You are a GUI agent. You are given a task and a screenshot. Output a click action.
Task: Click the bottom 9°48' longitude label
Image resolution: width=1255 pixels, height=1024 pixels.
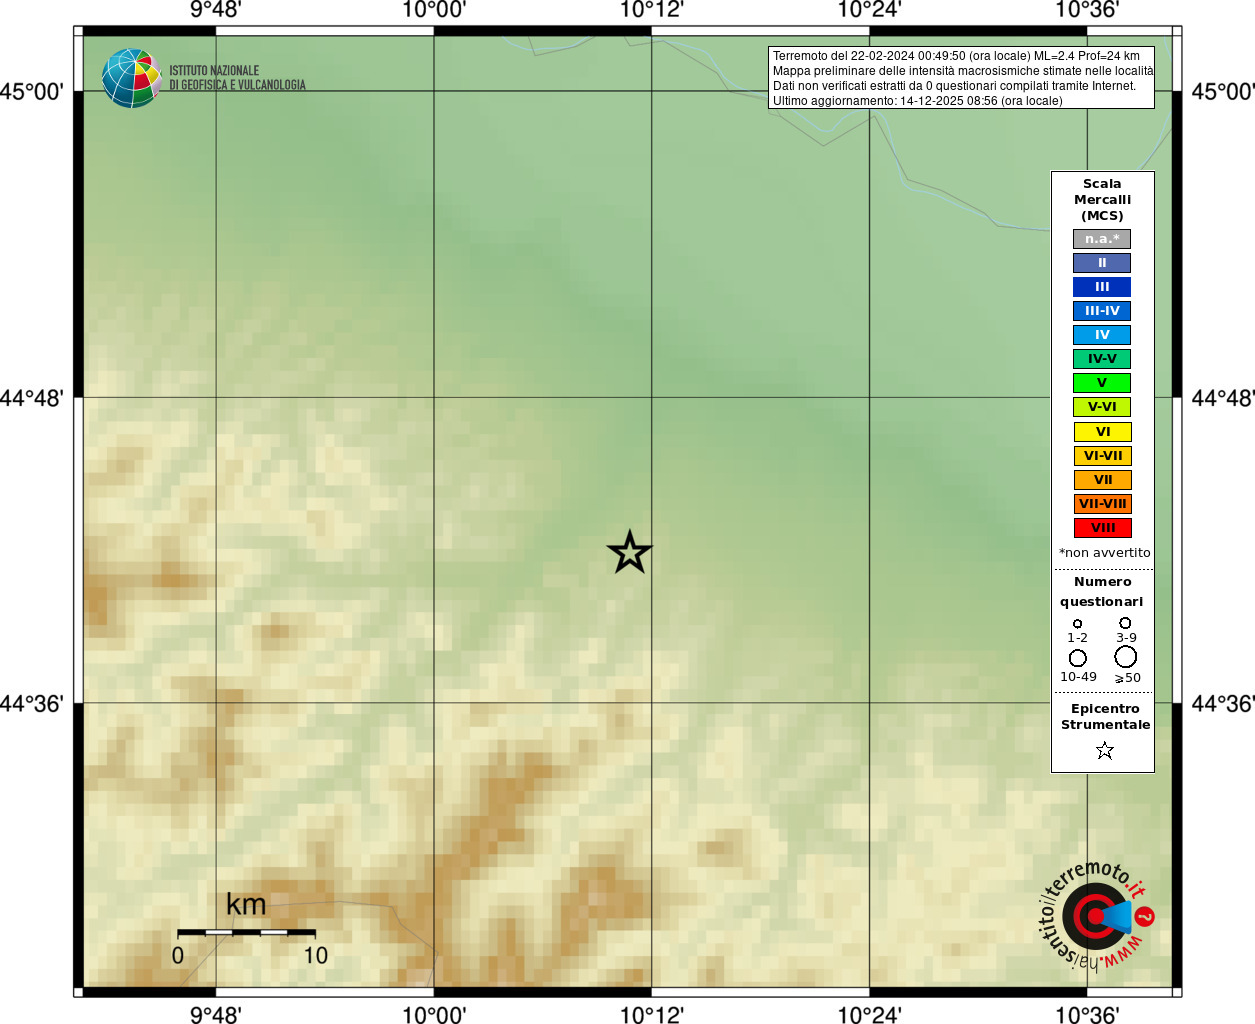coord(216,1014)
